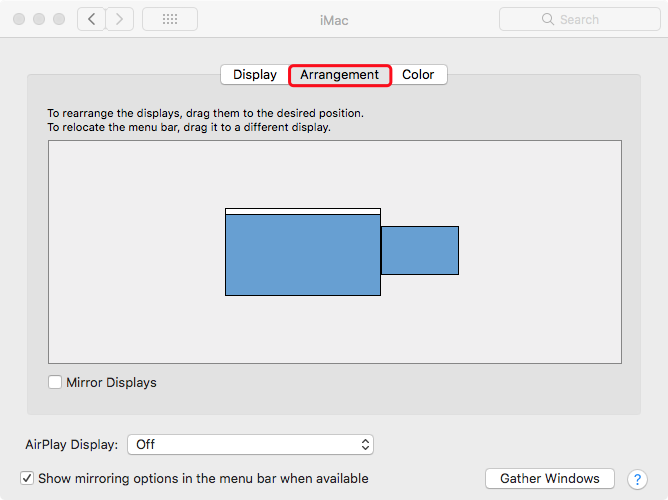Click the 'Mirror Displays' label text
The width and height of the screenshot is (668, 500).
tap(112, 382)
